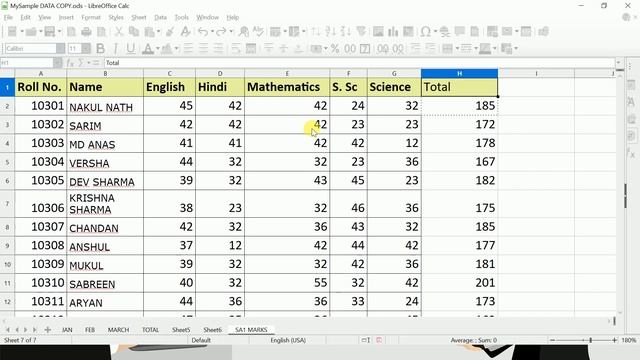
Task: Click the Redo arrow icon
Action: pyautogui.click(x=221, y=31)
